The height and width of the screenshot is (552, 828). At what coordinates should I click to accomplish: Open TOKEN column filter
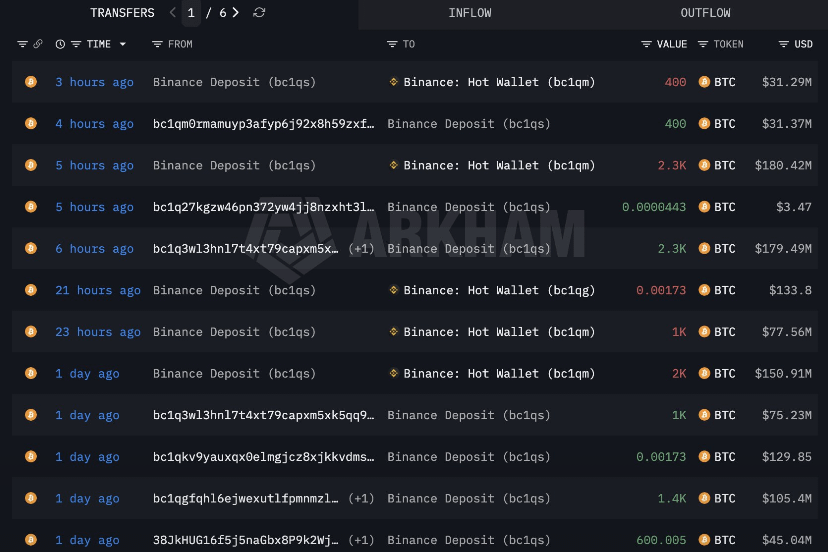703,44
